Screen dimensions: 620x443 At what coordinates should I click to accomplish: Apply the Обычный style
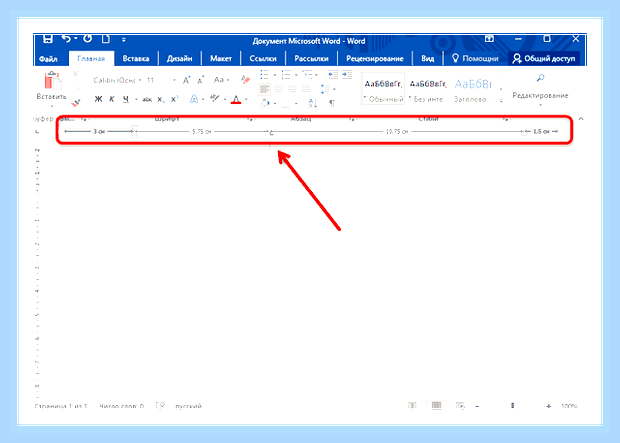(x=383, y=89)
